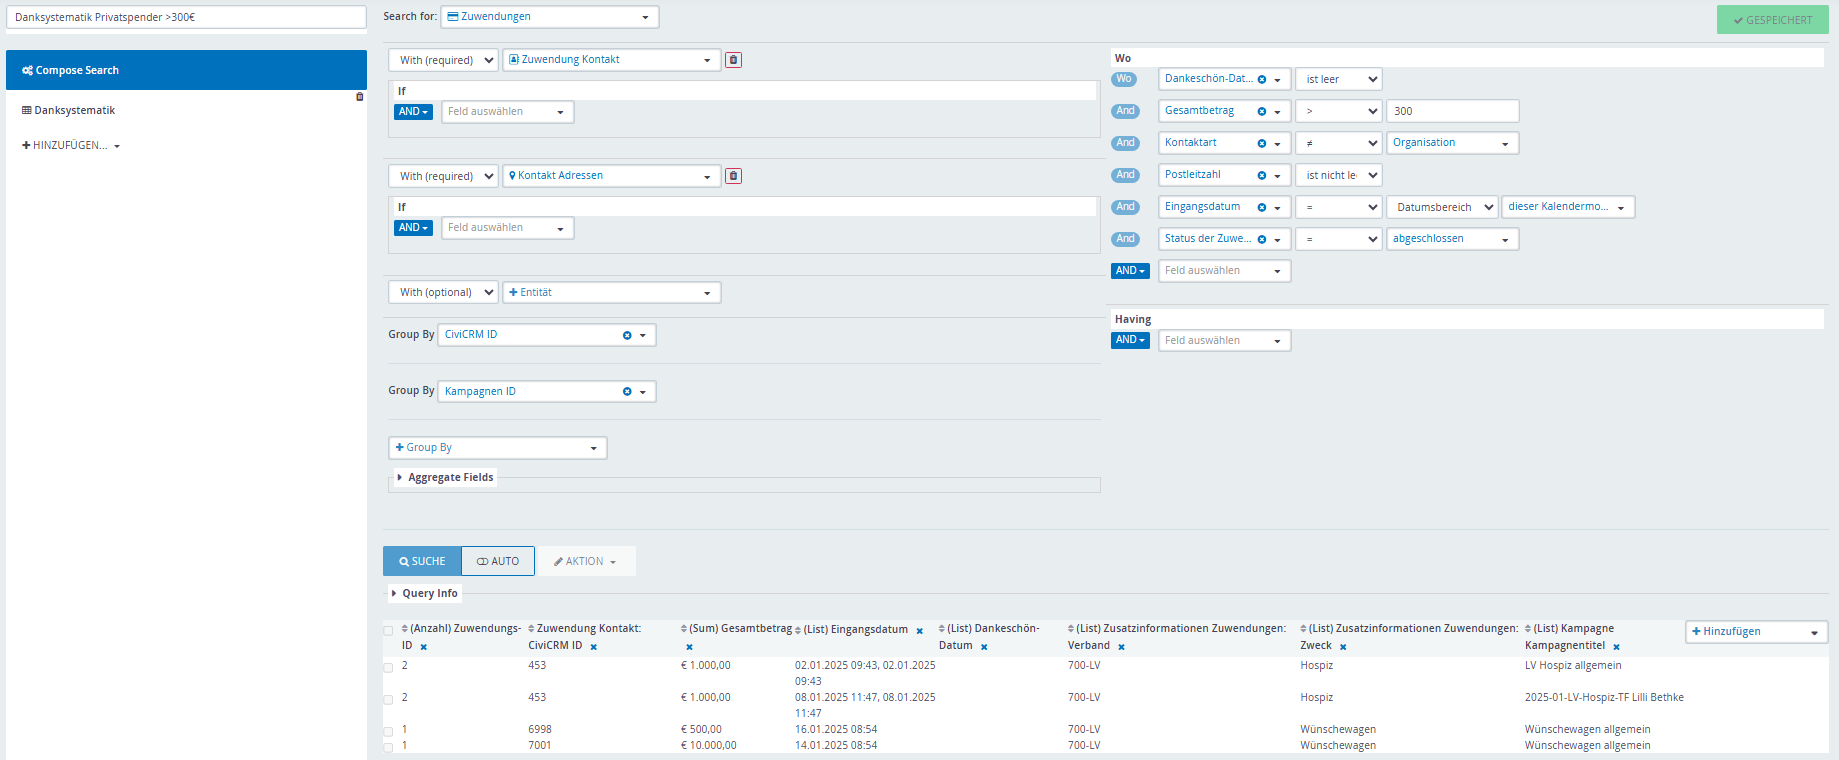1839x760 pixels.
Task: Open the Search for Zuwendungen dropdown
Action: (549, 17)
